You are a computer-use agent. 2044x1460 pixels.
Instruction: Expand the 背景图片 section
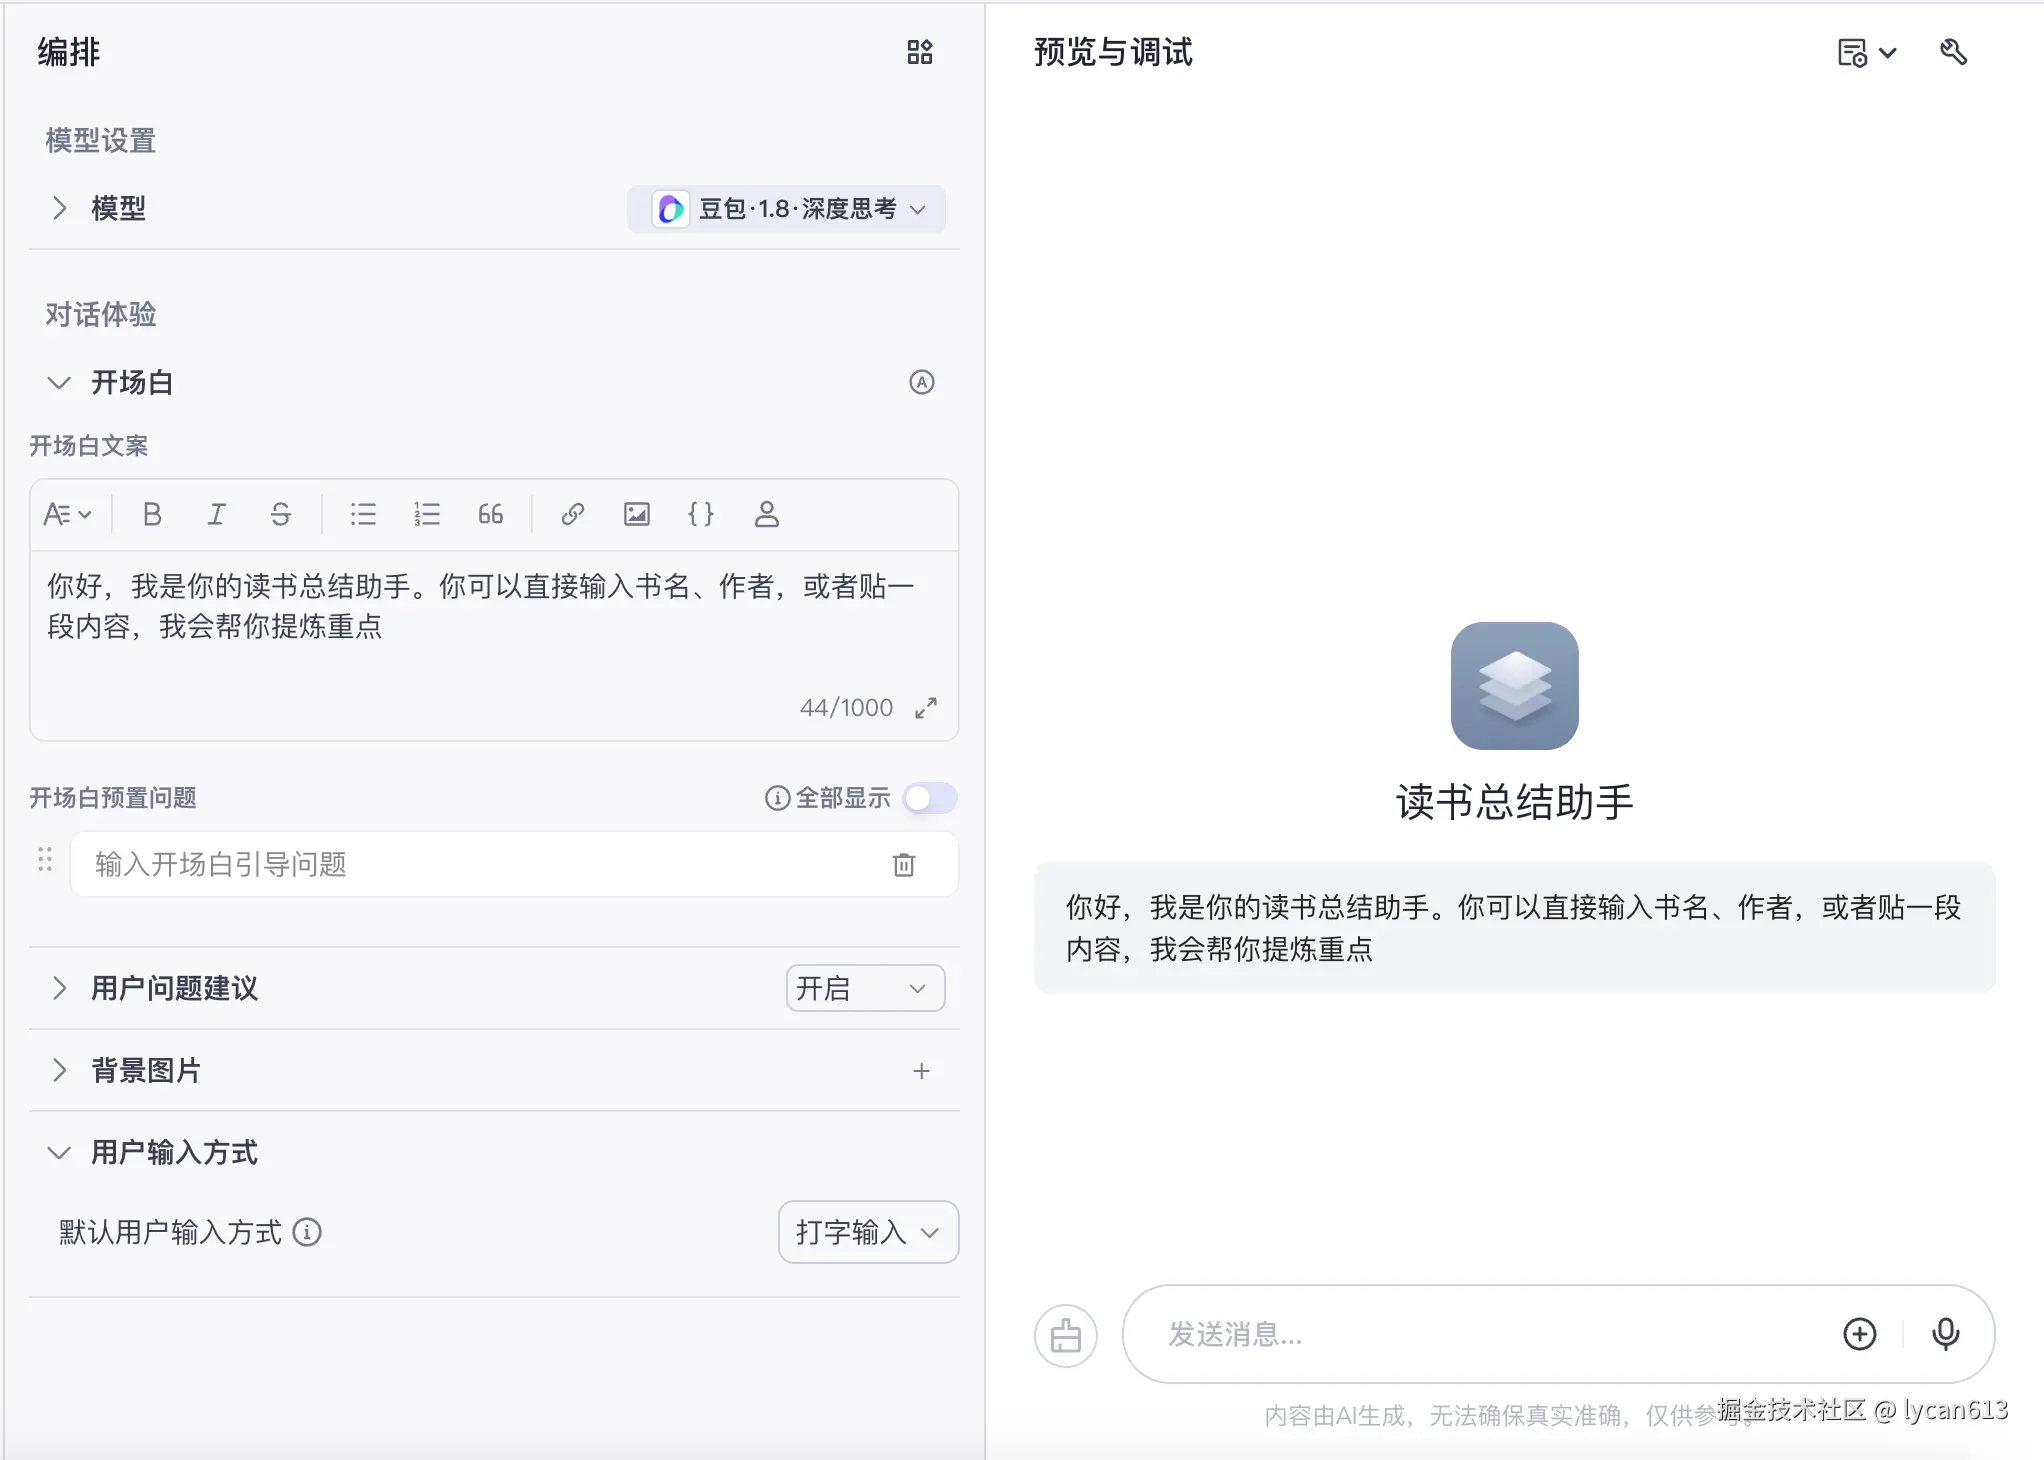pos(60,1070)
